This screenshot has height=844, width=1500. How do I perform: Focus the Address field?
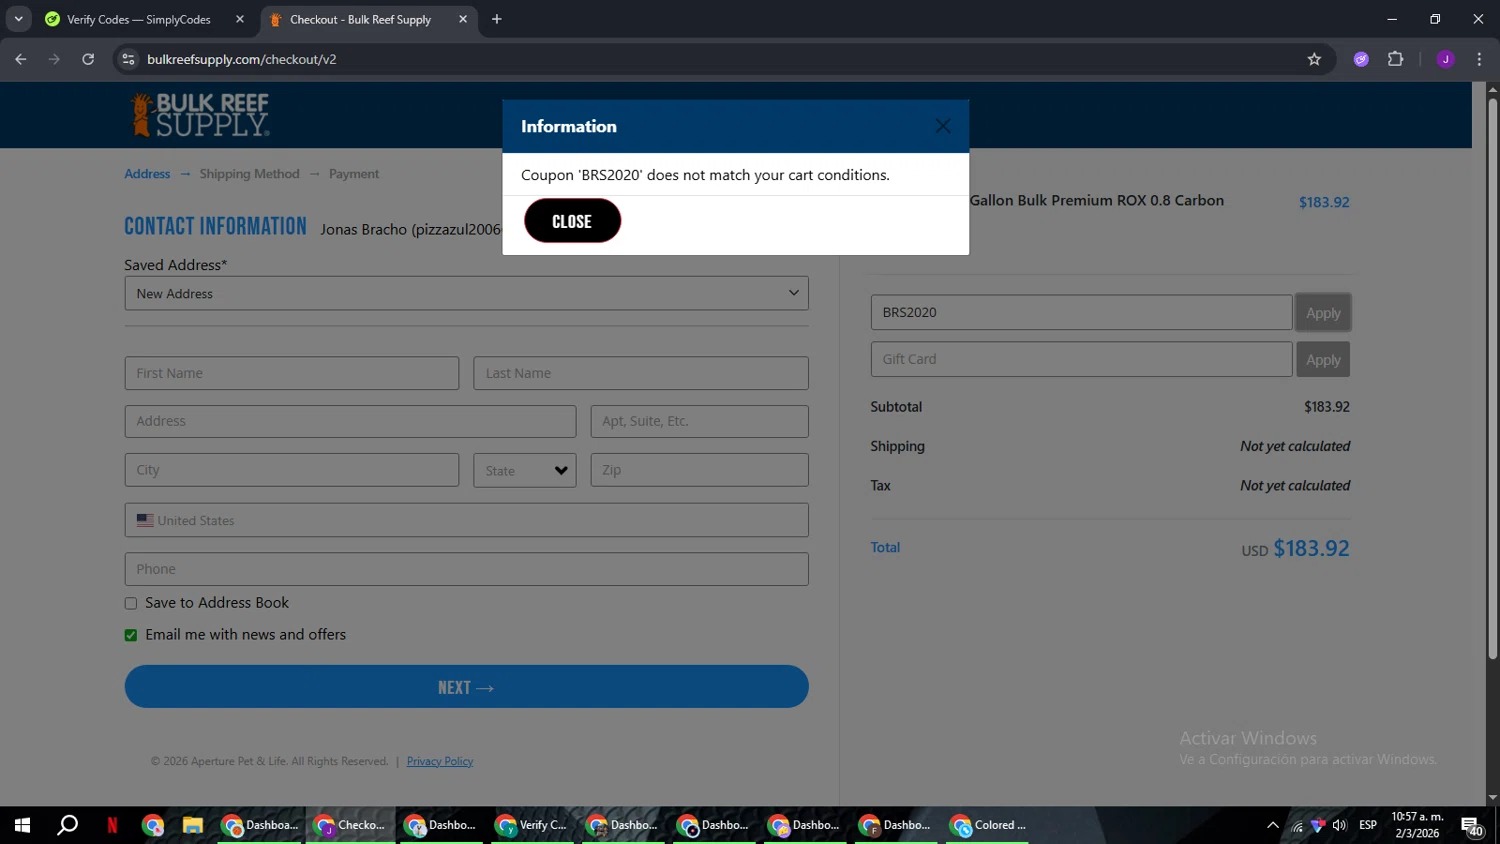350,421
